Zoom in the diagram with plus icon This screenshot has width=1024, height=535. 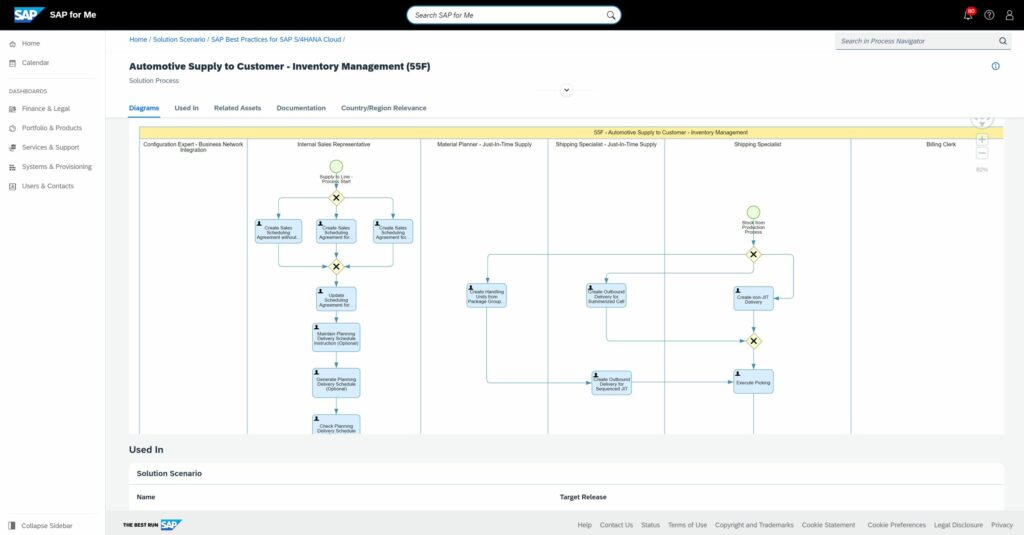[x=982, y=139]
